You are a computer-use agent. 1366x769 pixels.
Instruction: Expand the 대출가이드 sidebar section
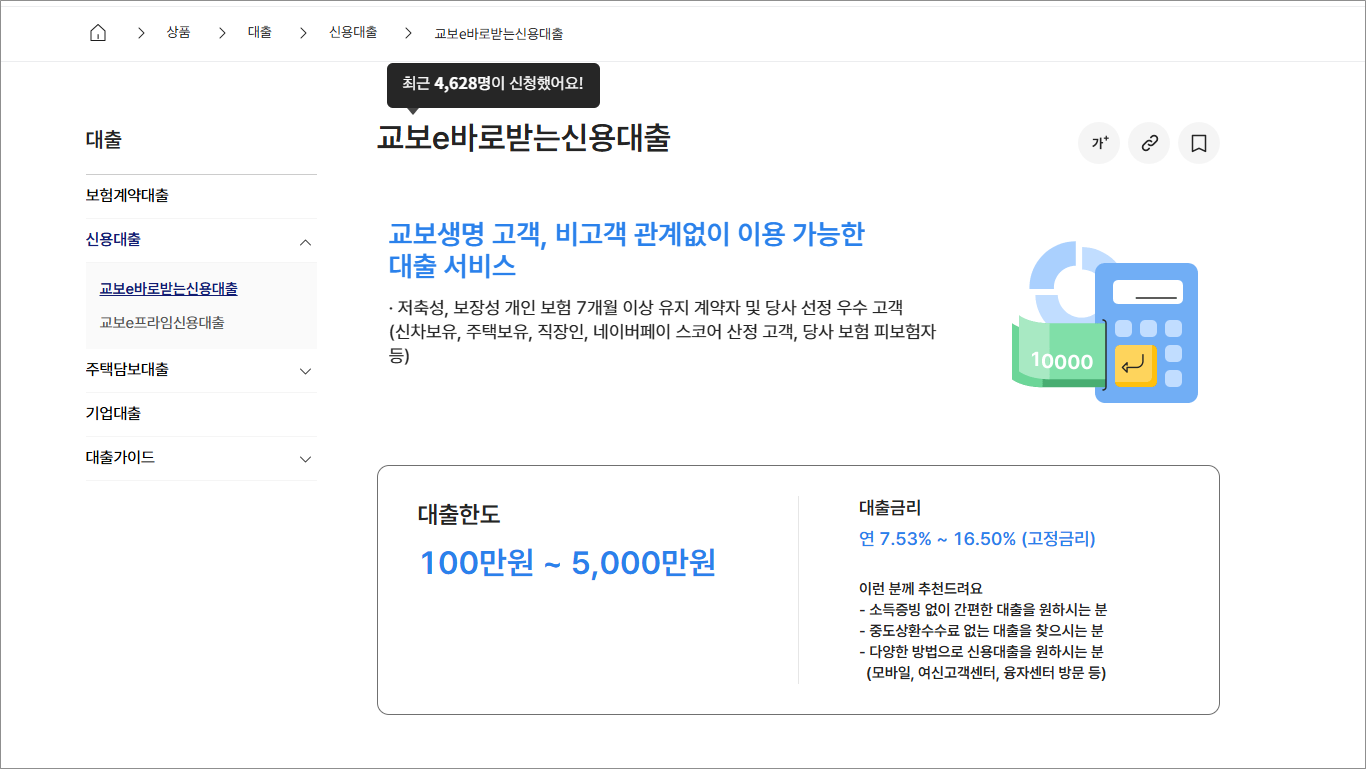pyautogui.click(x=305, y=458)
